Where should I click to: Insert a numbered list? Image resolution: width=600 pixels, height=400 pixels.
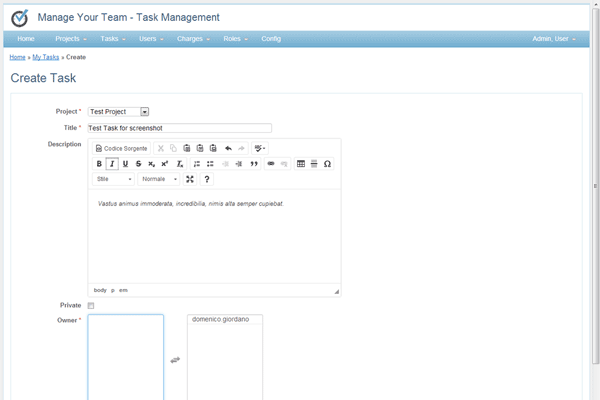click(197, 164)
